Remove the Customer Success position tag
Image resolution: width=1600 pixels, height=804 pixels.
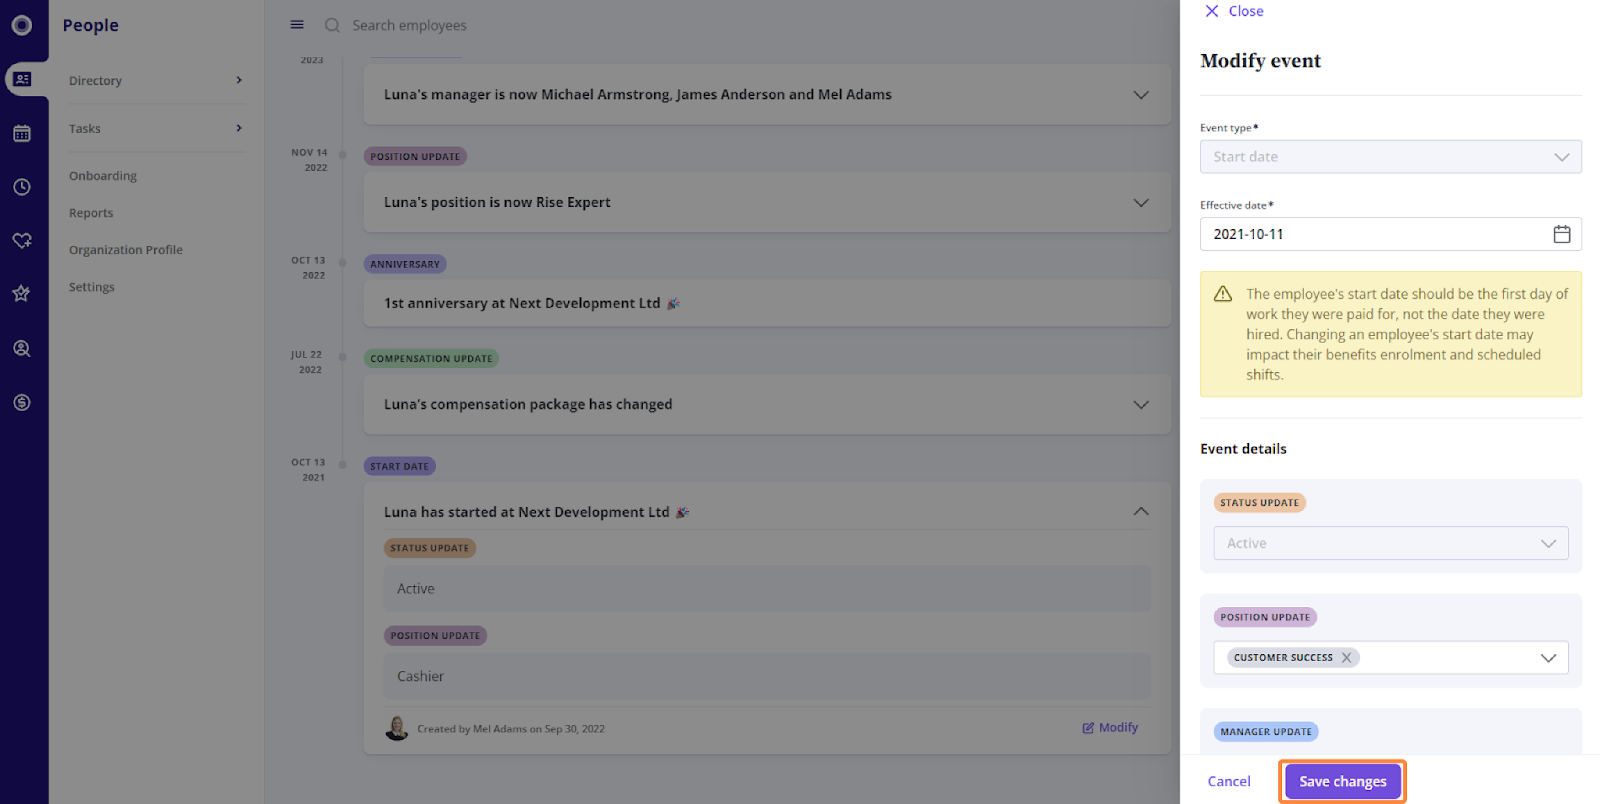tap(1346, 658)
